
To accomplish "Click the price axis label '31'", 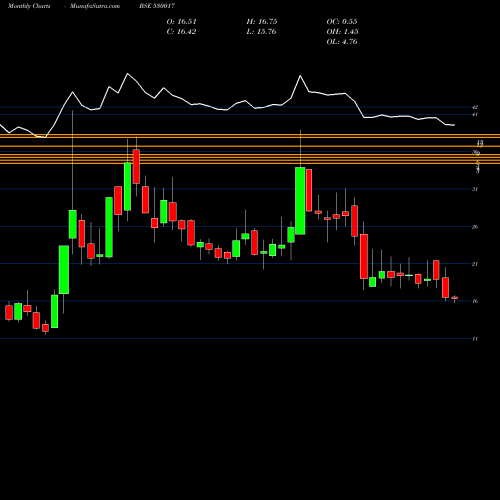I will click(475, 189).
